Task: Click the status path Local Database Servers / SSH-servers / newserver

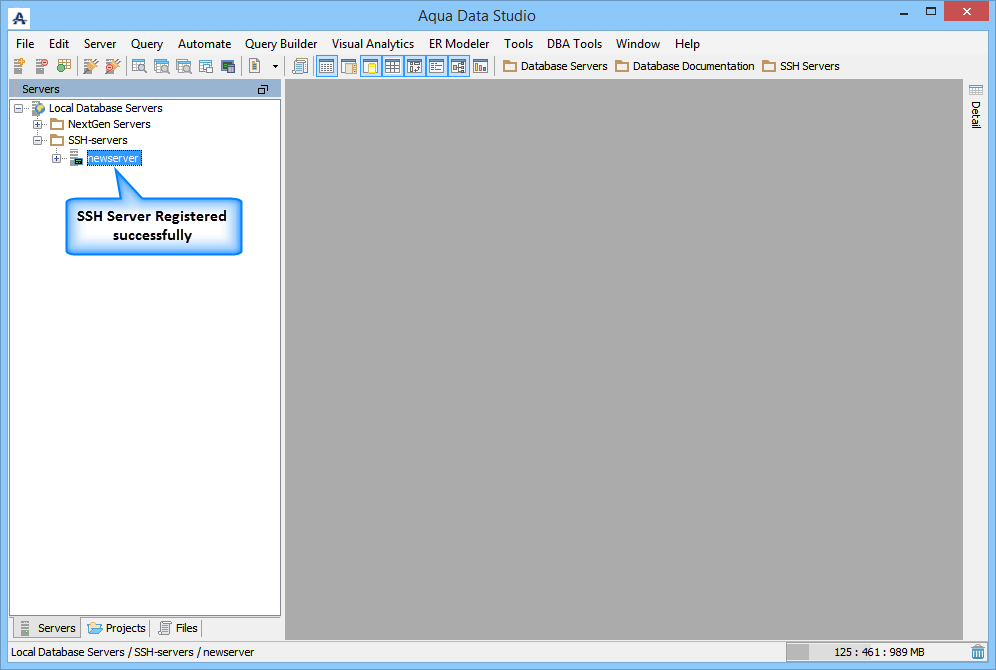Action: [x=132, y=652]
